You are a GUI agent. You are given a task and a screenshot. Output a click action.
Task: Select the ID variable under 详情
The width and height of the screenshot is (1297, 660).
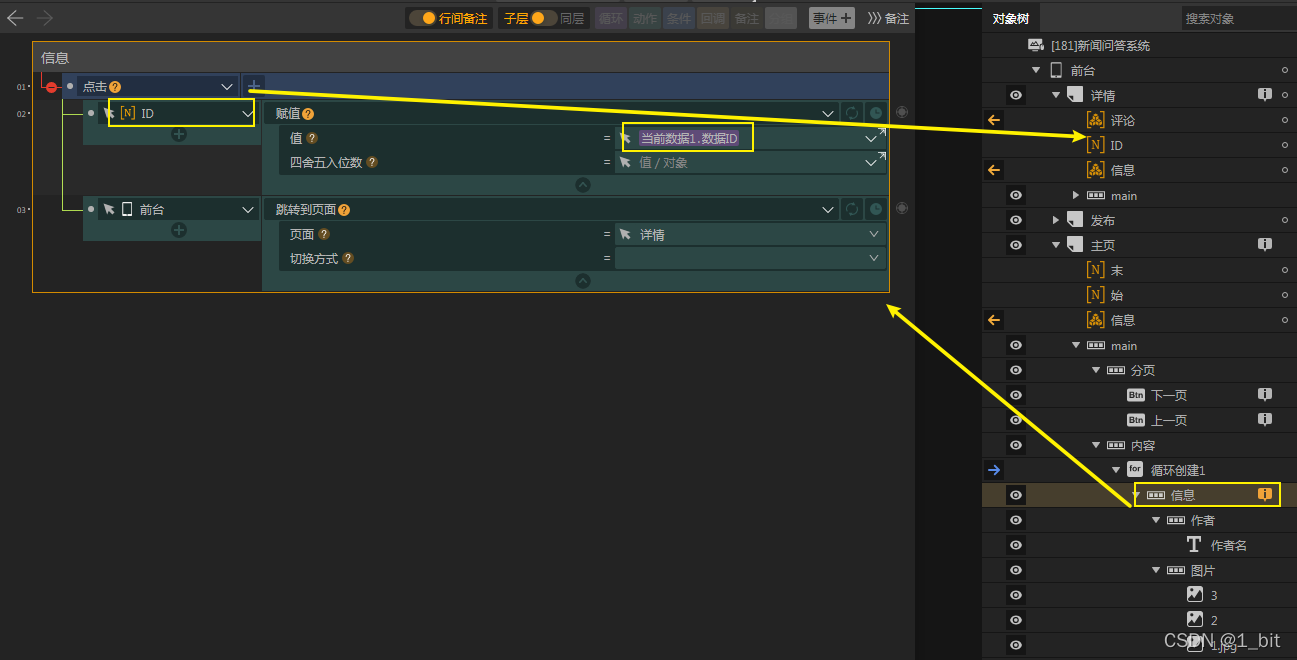[1116, 145]
